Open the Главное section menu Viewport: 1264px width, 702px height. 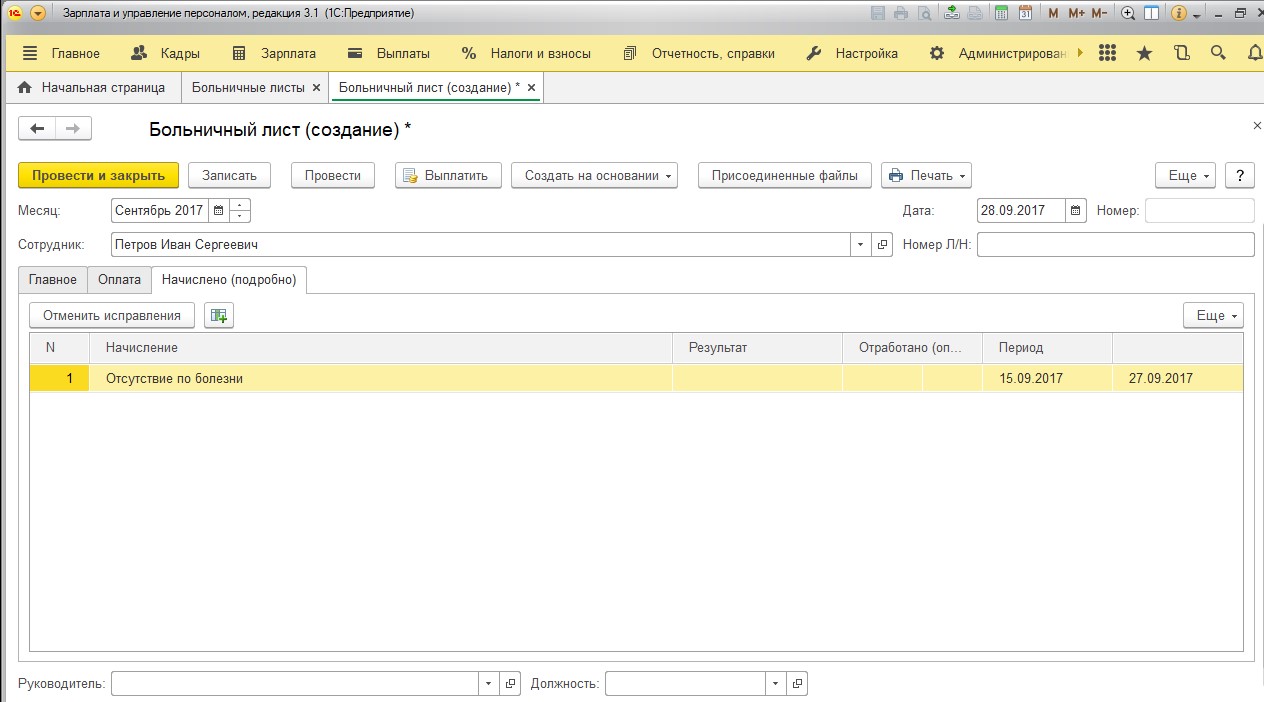tap(61, 53)
